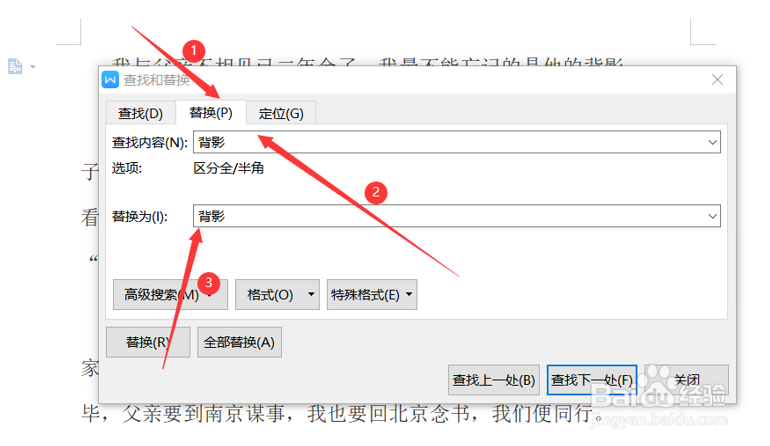Expand the arrow beside the document icon
Image resolution: width=770 pixels, height=446 pixels.
pos(33,66)
